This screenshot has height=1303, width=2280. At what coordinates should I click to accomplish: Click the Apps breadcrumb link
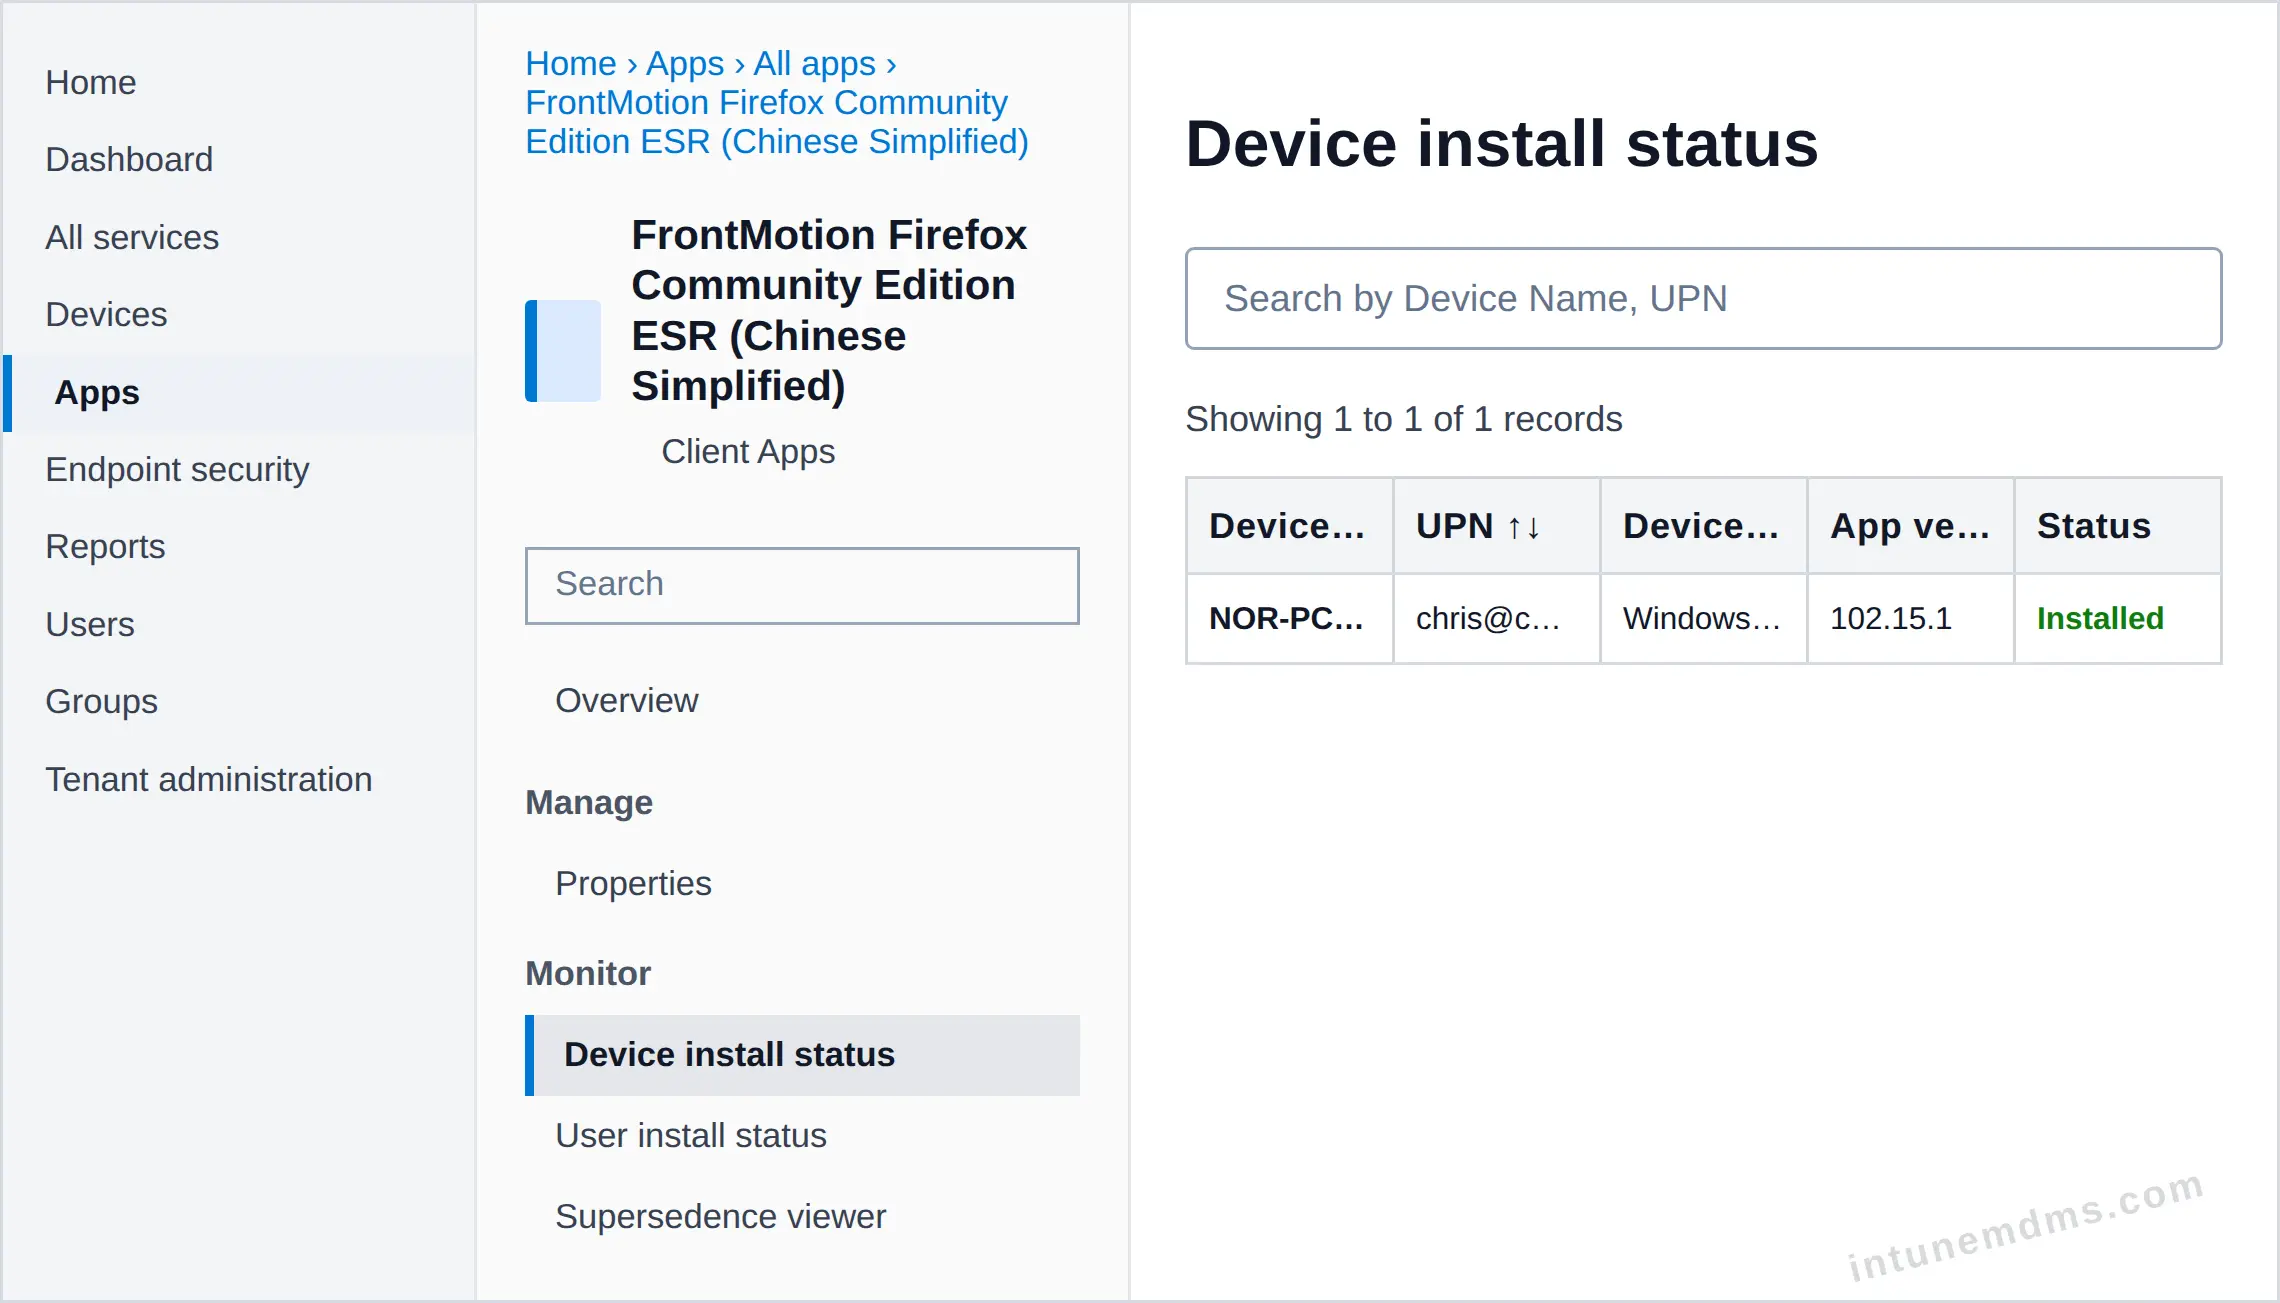685,63
